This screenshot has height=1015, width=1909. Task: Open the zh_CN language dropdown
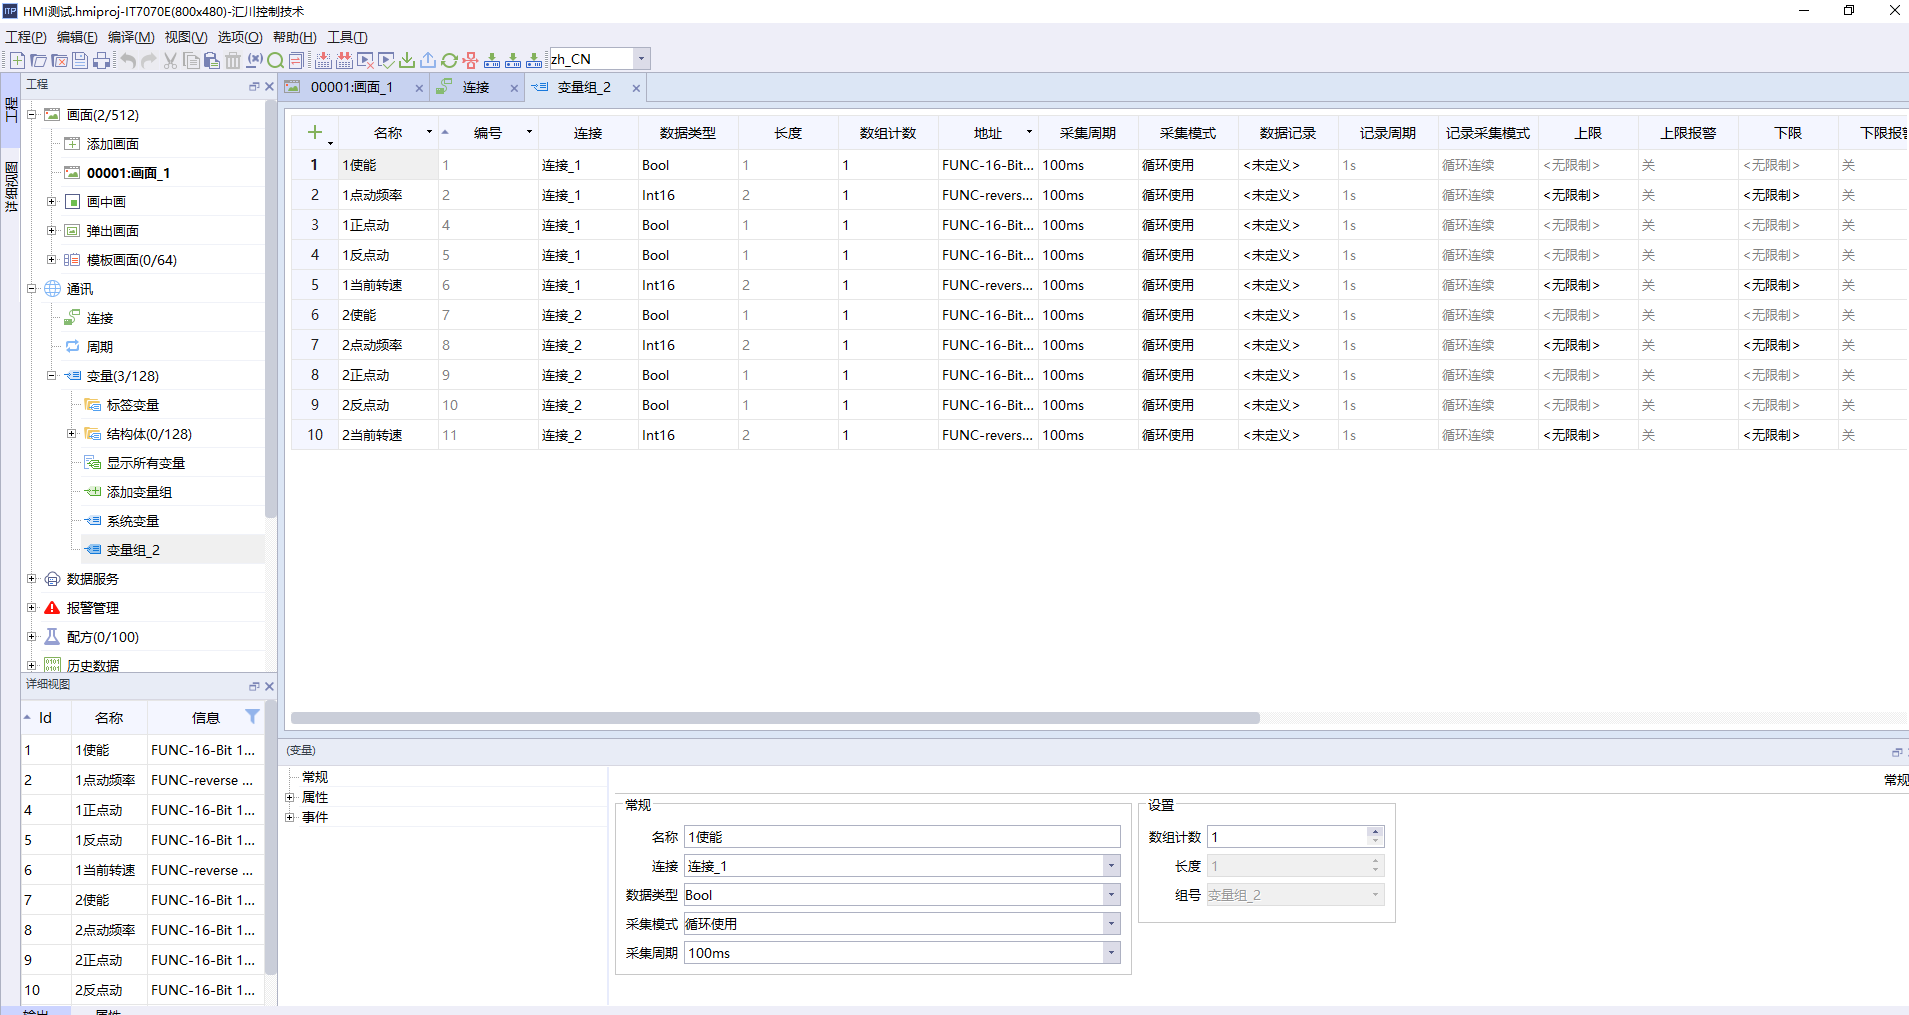(x=641, y=59)
